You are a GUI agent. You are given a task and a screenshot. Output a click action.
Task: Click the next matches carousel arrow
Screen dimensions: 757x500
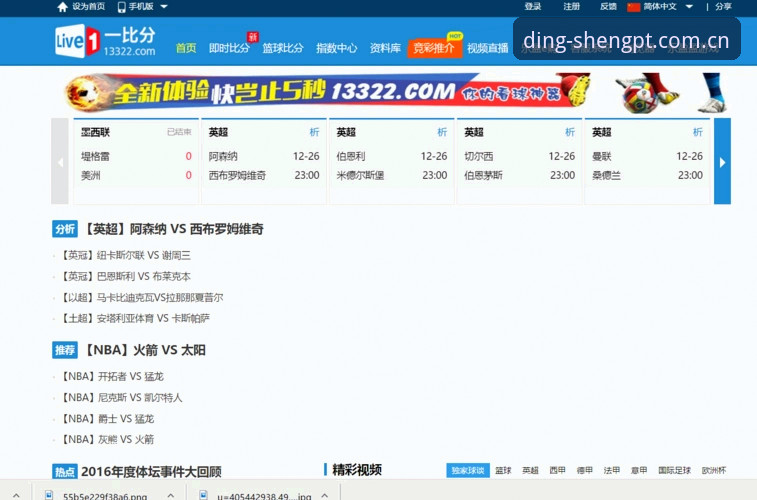[722, 162]
